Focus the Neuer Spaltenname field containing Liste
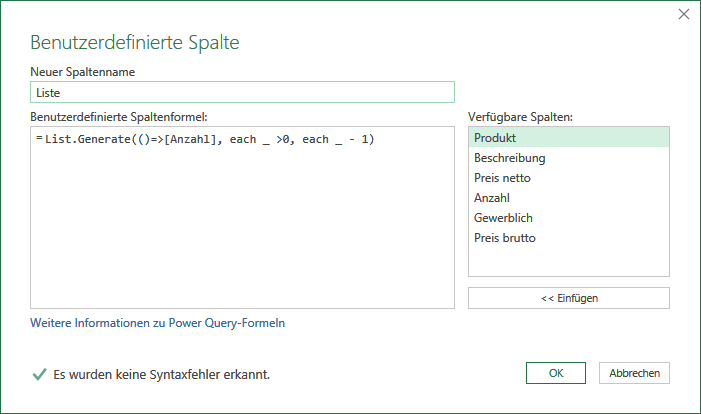 click(242, 92)
